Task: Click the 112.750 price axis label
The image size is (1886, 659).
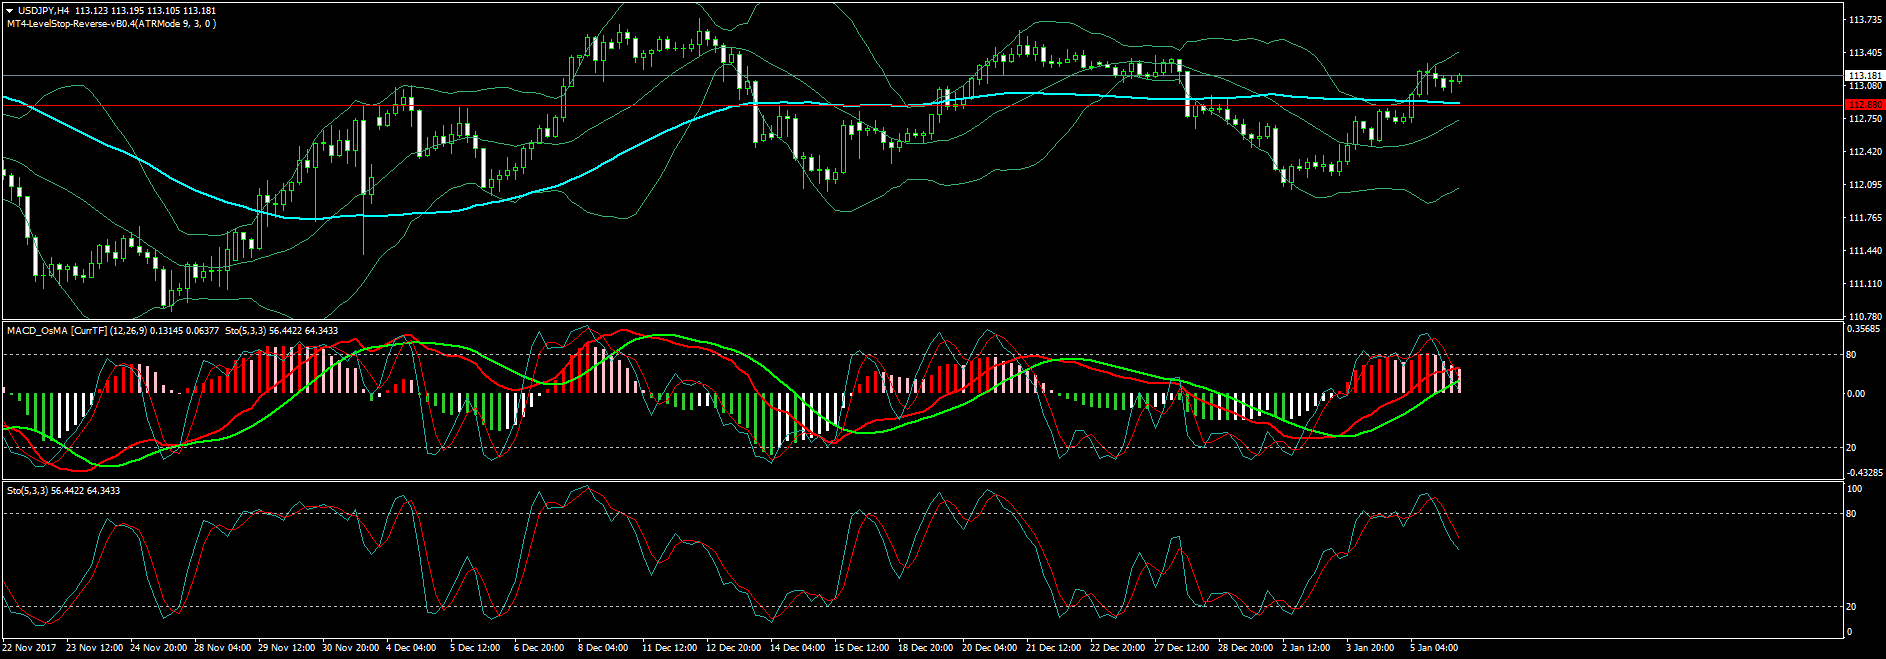Action: pyautogui.click(x=1866, y=119)
